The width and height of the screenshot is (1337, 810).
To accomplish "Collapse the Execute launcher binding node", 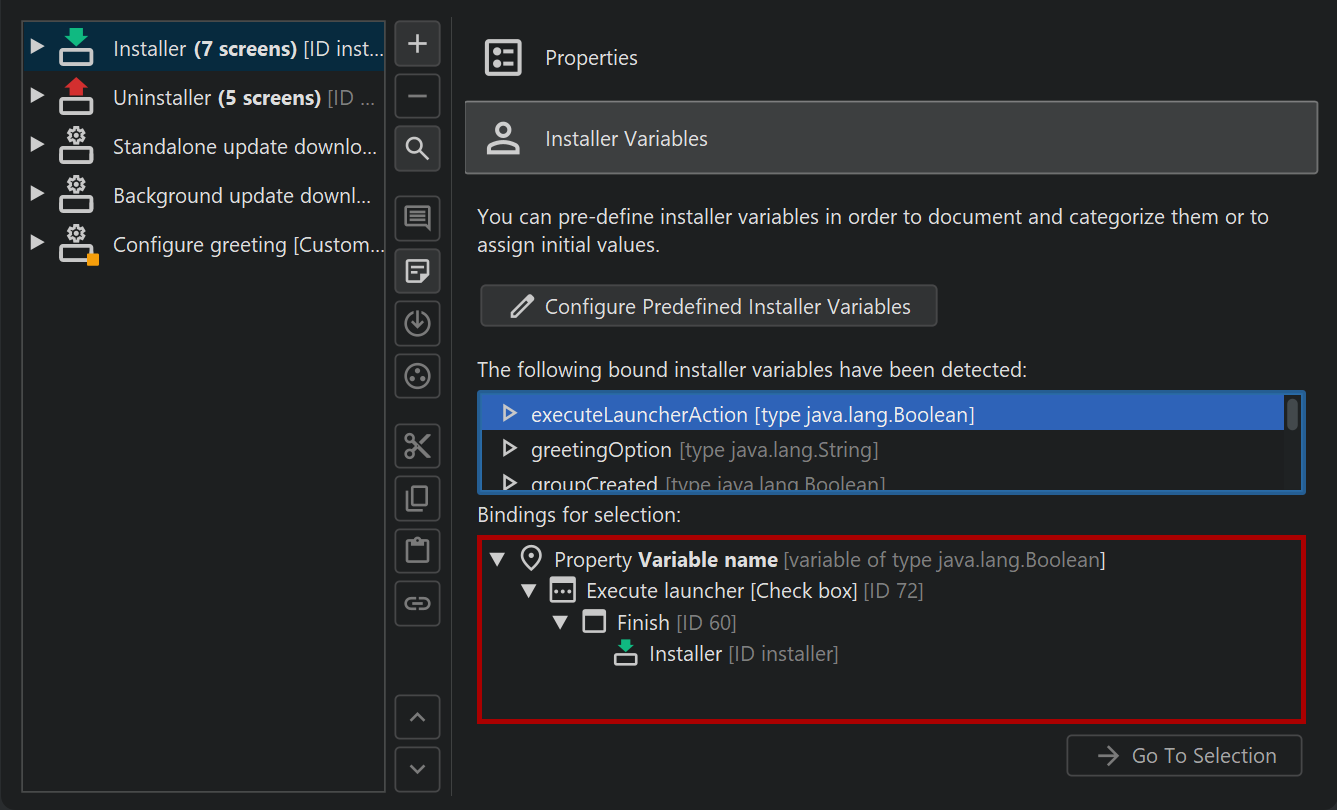I will click(x=530, y=591).
